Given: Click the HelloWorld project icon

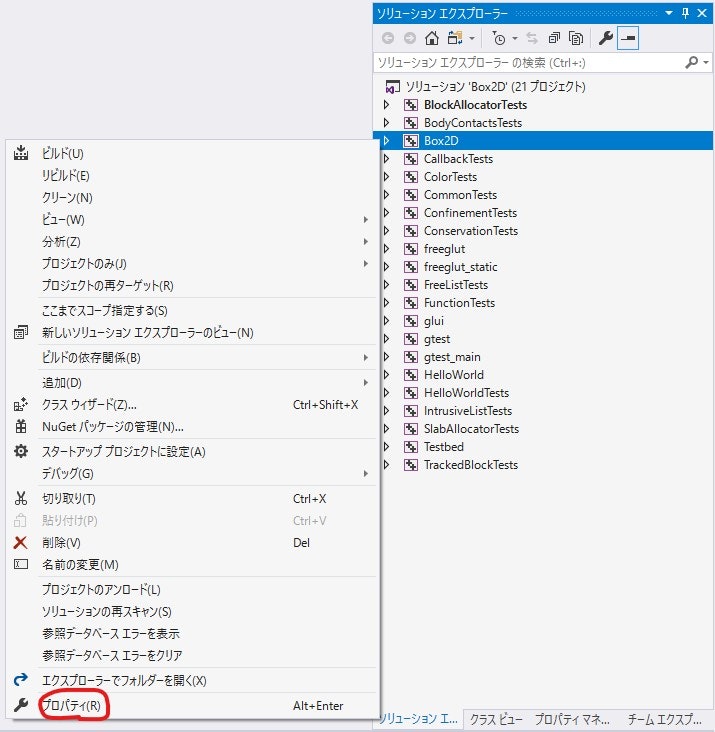Looking at the screenshot, I should pyautogui.click(x=411, y=375).
